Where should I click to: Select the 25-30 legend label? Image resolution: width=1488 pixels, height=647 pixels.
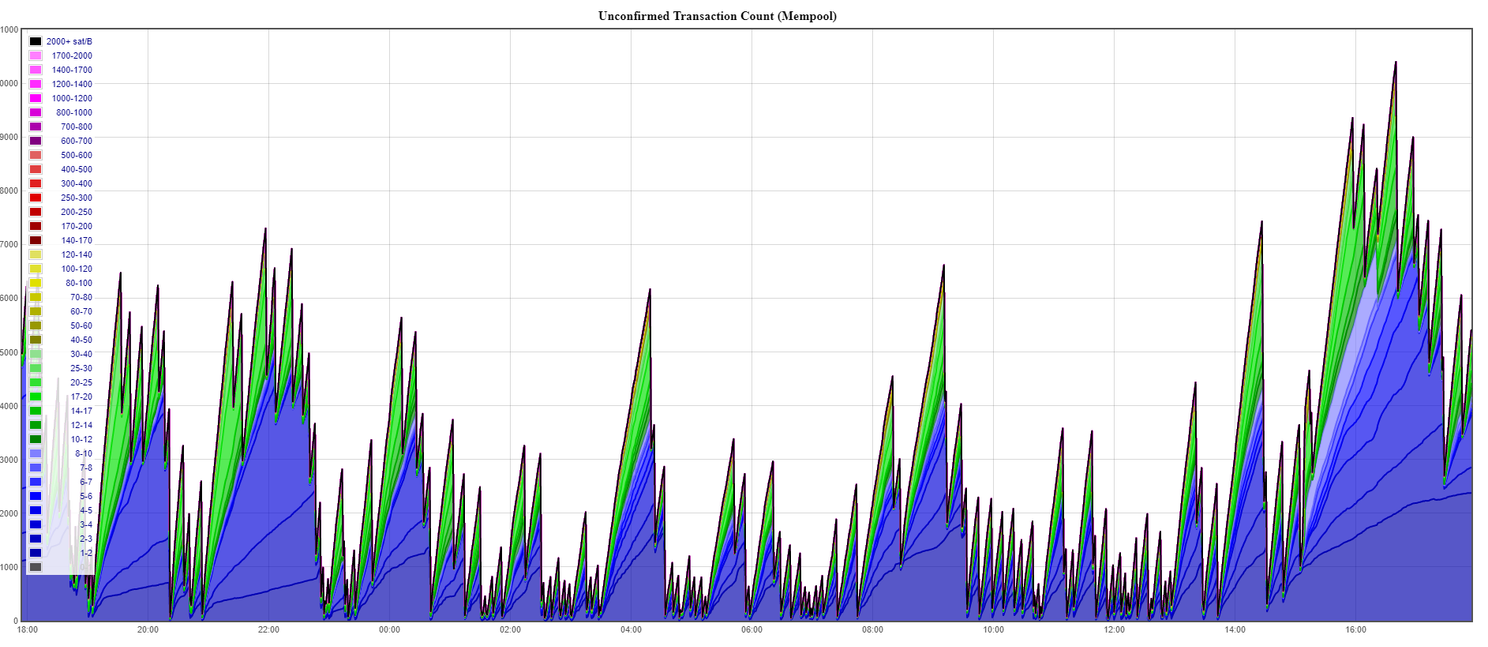81,368
